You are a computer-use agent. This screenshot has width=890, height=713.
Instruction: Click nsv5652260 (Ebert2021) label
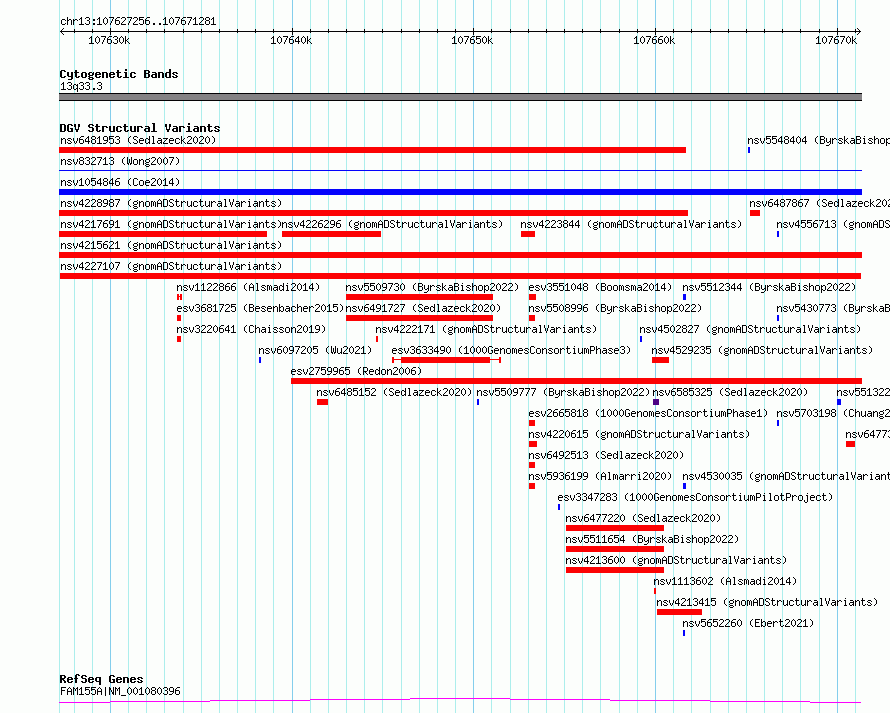[748, 623]
